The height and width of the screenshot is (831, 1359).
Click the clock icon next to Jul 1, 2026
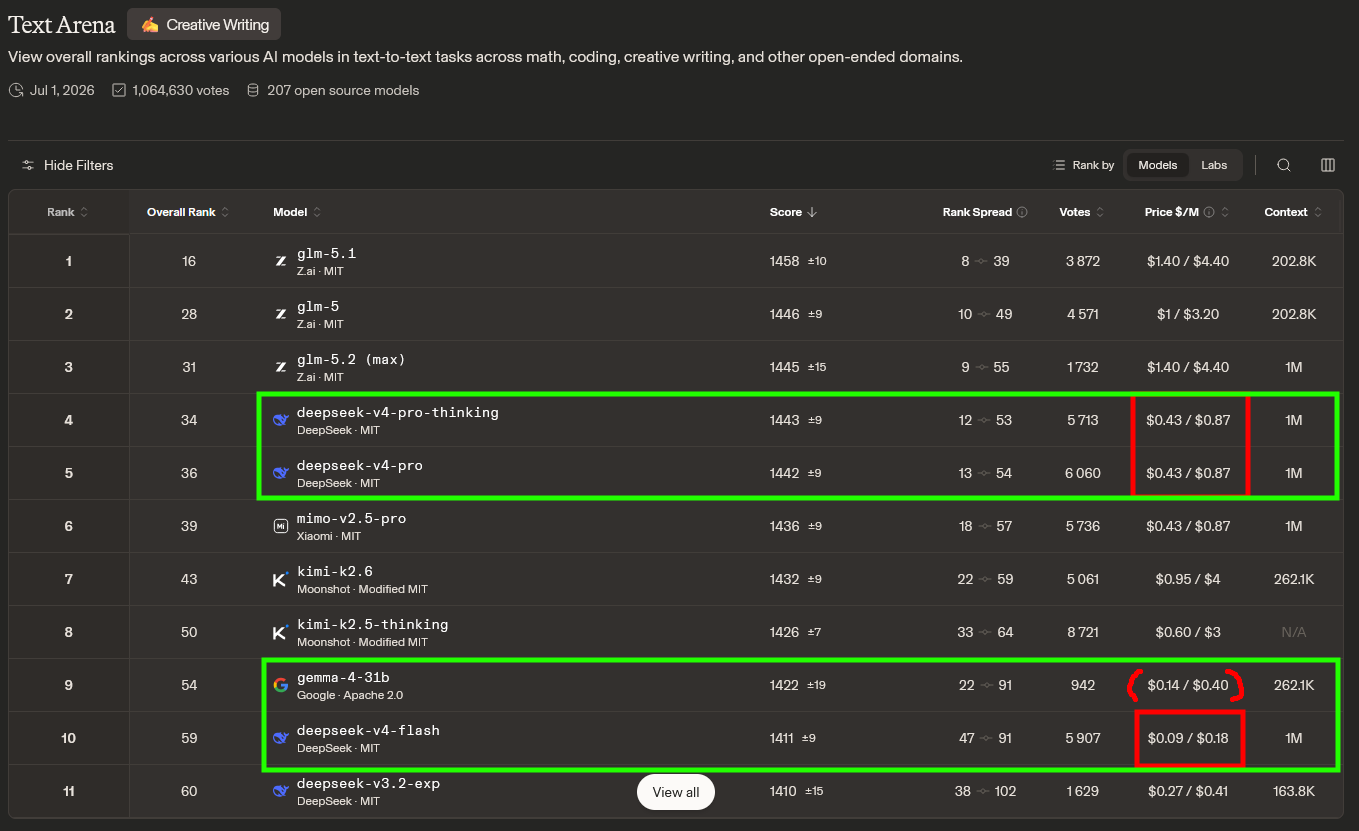16,90
